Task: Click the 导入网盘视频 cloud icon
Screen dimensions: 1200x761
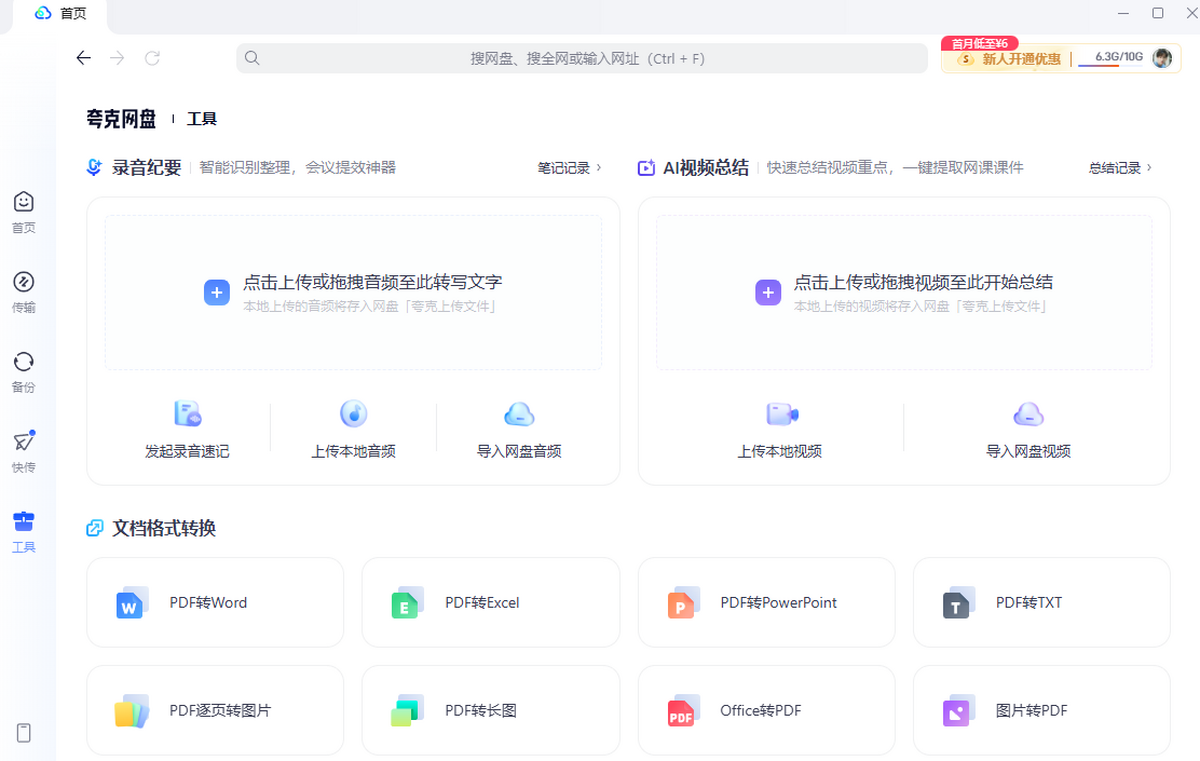Action: [1028, 413]
